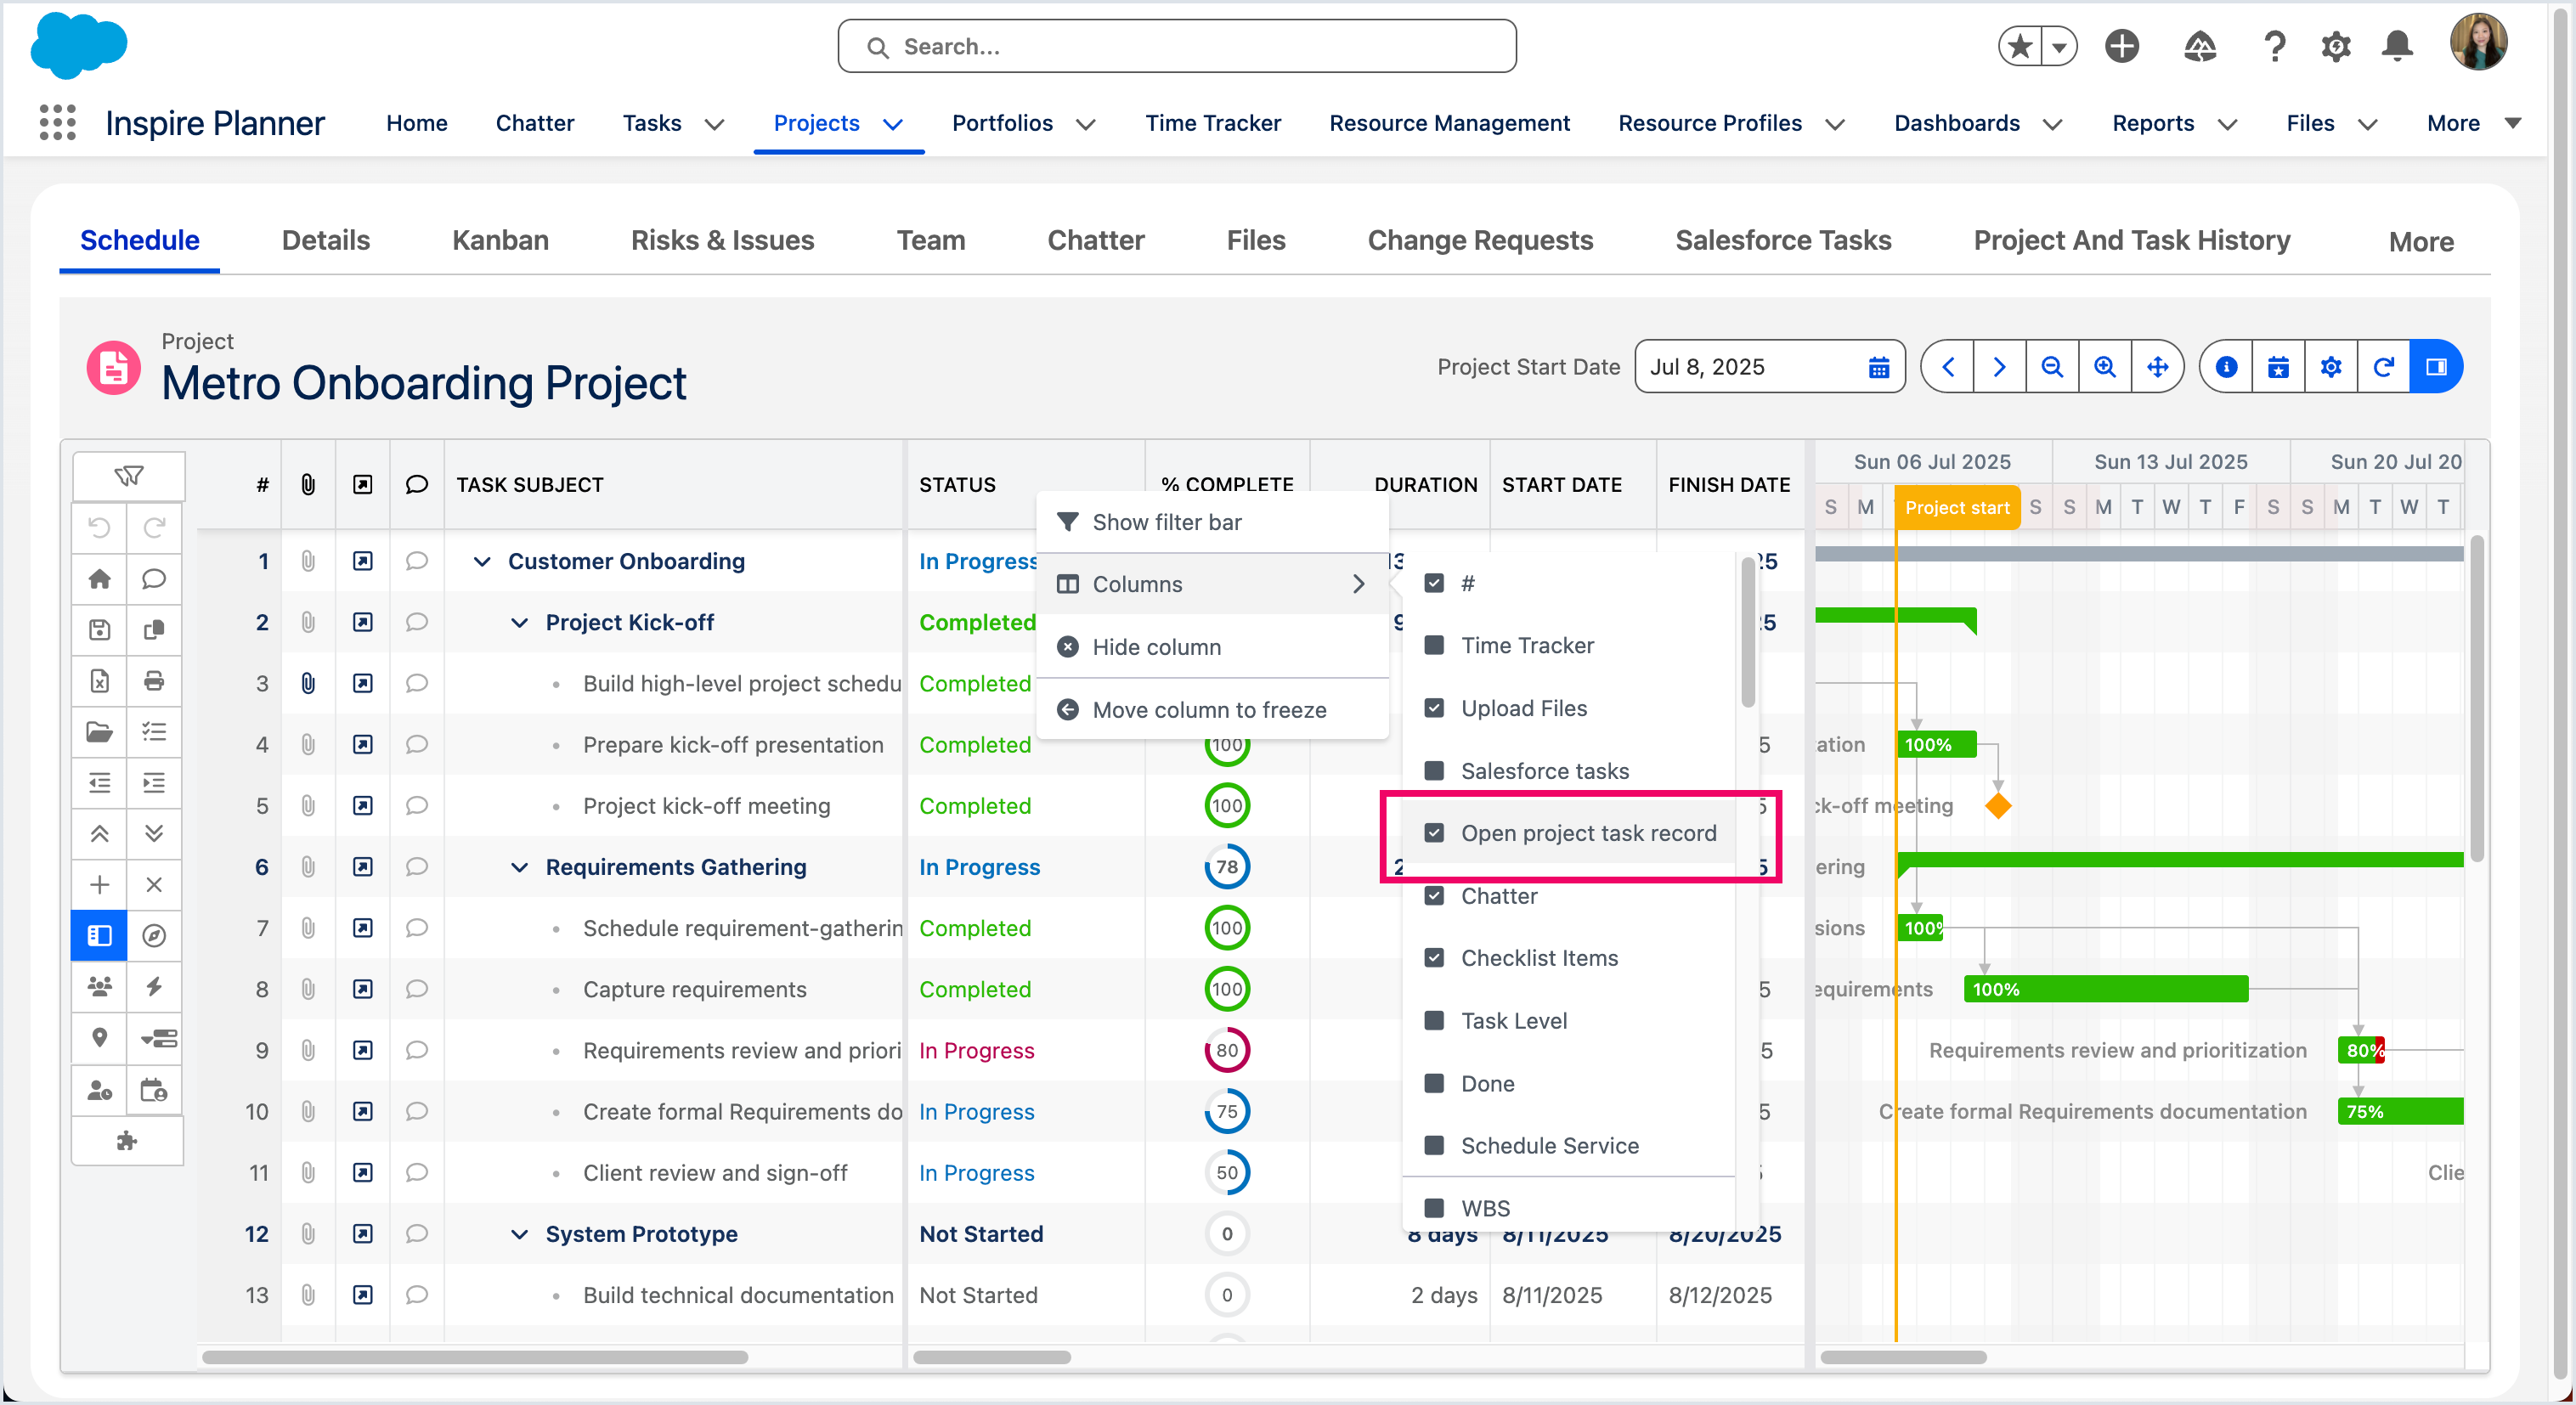Click the outdent task icon

coord(100,783)
